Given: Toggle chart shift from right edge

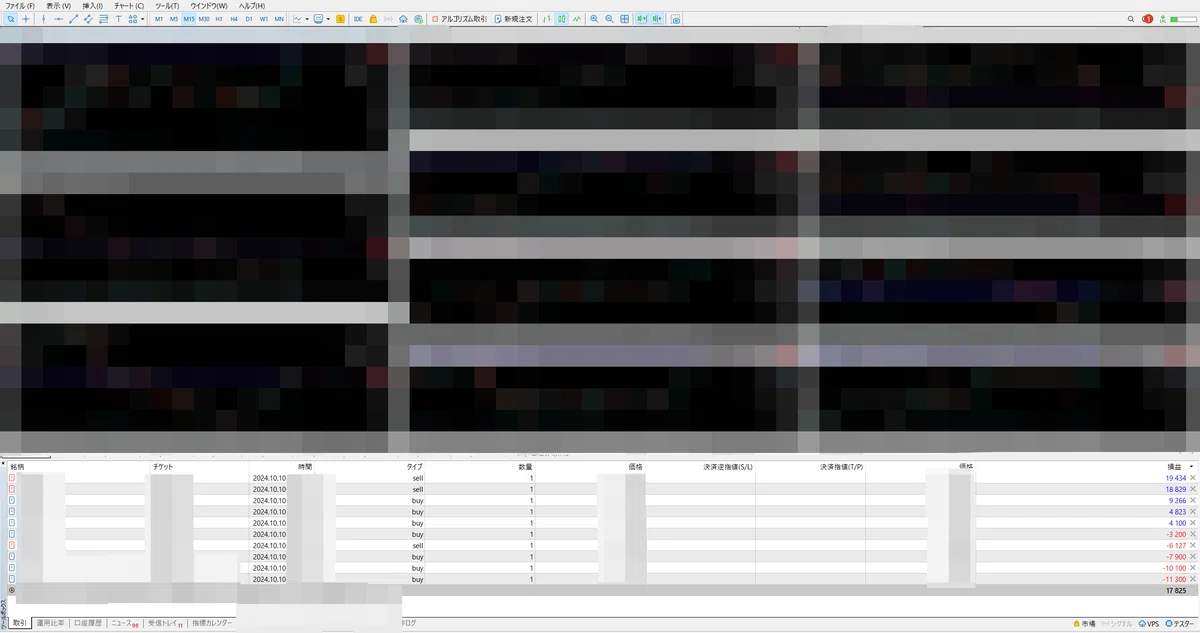Looking at the screenshot, I should pyautogui.click(x=657, y=19).
